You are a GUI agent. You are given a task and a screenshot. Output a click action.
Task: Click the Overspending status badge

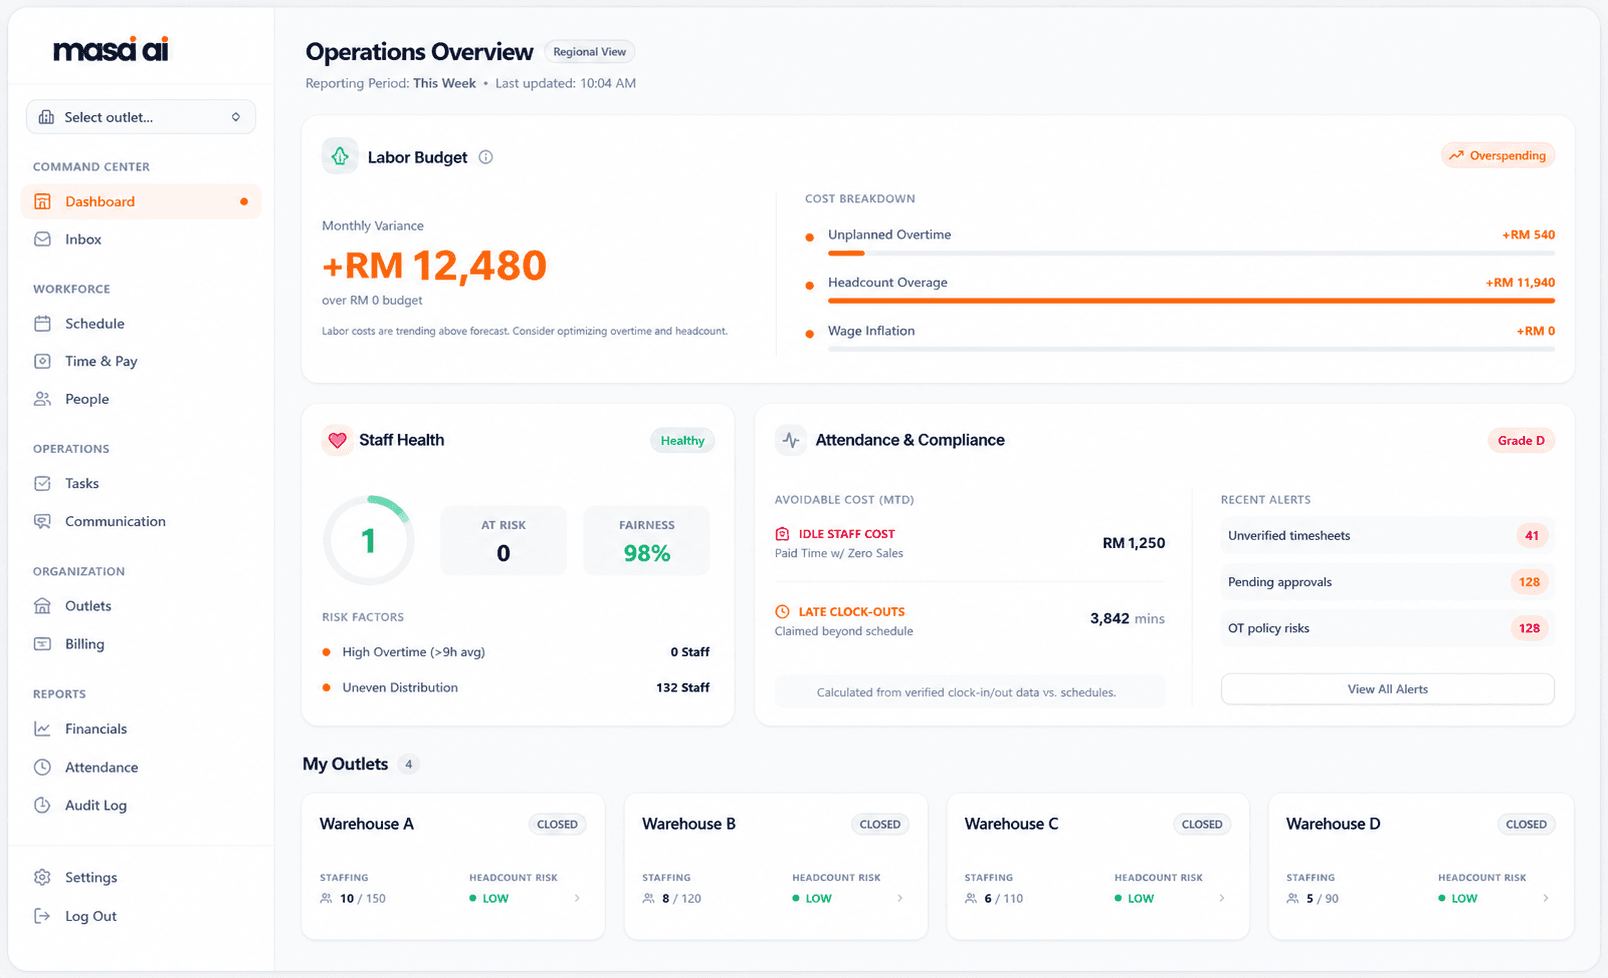(x=1498, y=155)
